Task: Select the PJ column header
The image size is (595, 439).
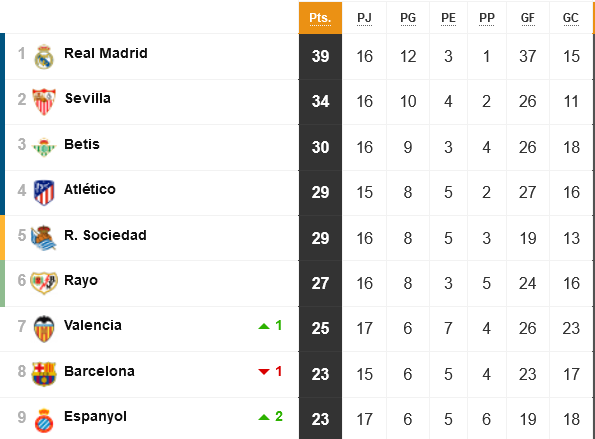Action: (x=364, y=18)
